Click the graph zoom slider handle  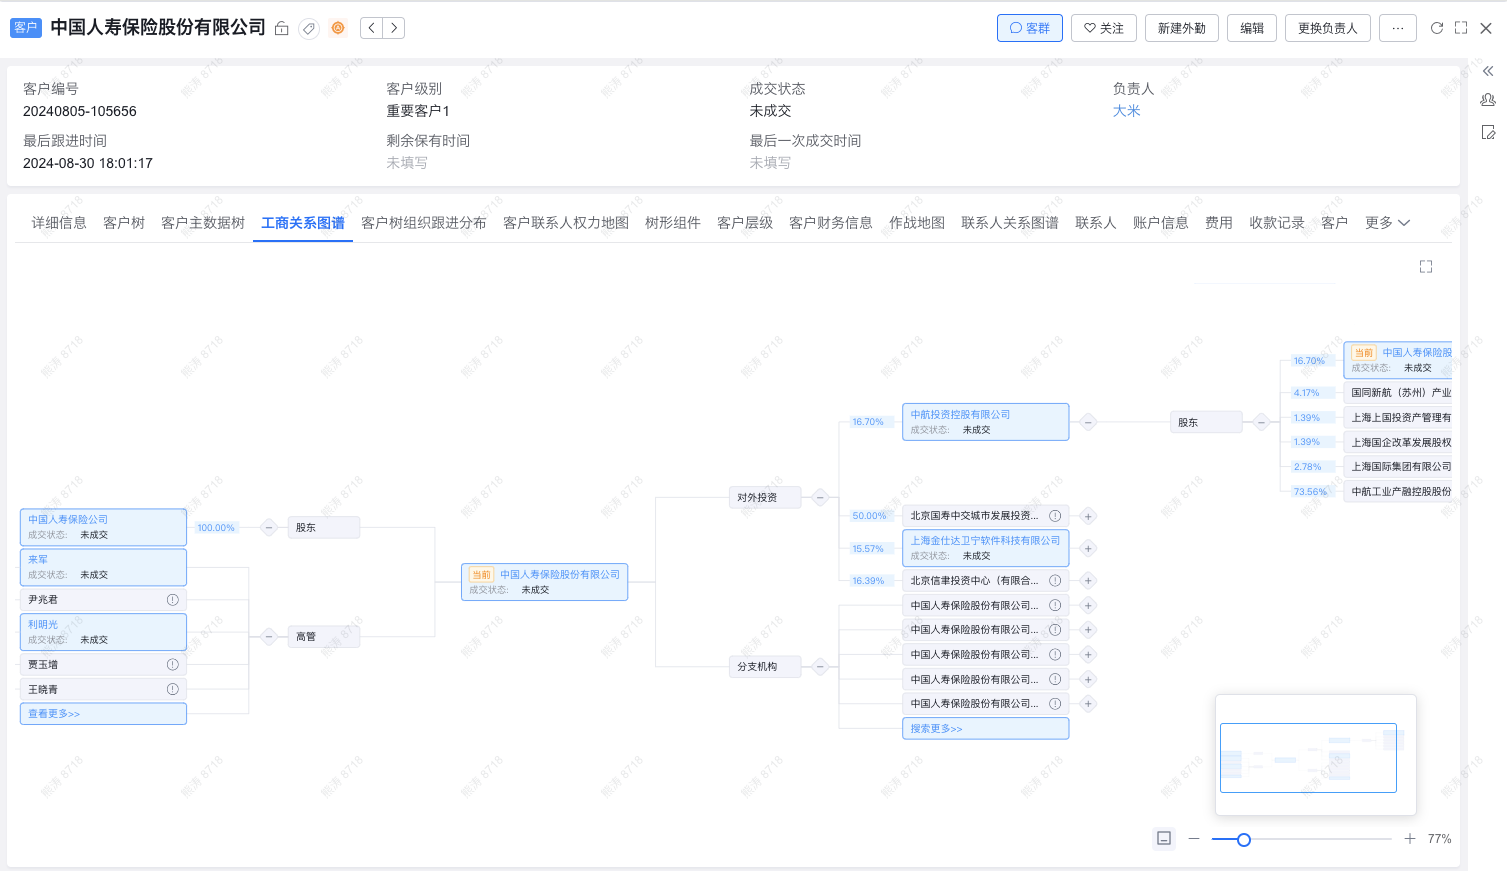pos(1243,840)
